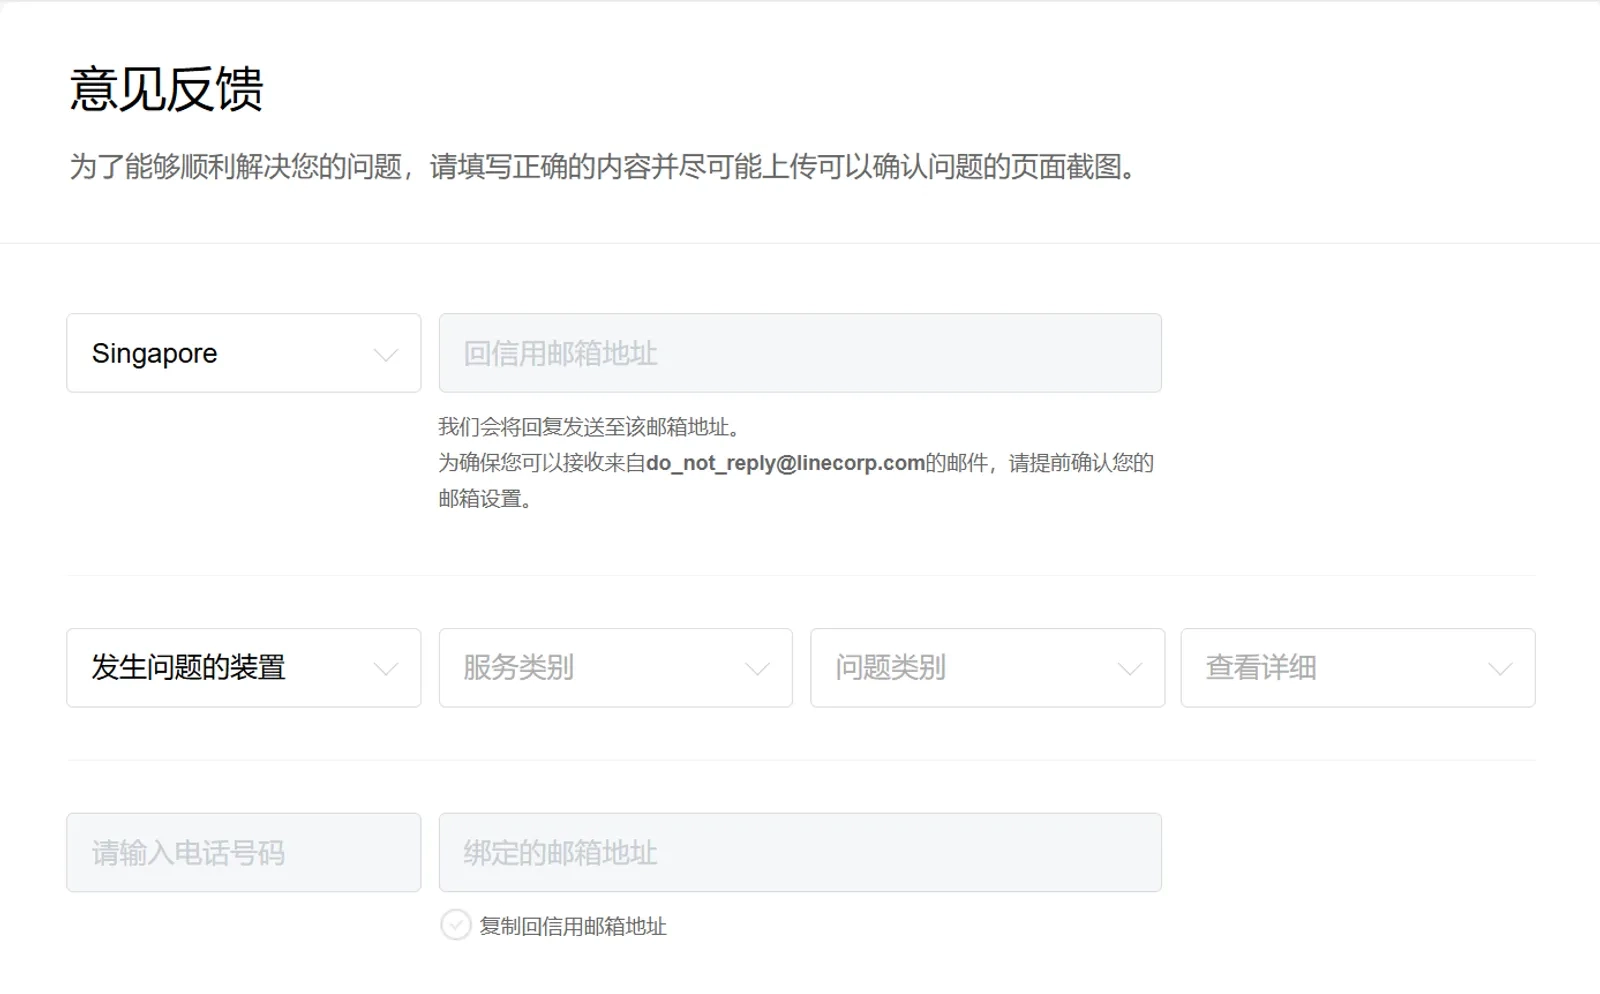Click the chevron icon of 发生问题的装置

coord(385,669)
